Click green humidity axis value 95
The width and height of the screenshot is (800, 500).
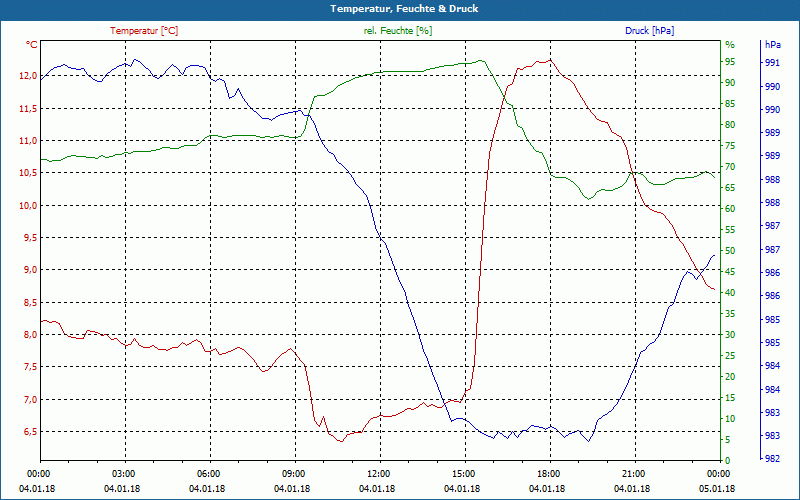pos(730,62)
